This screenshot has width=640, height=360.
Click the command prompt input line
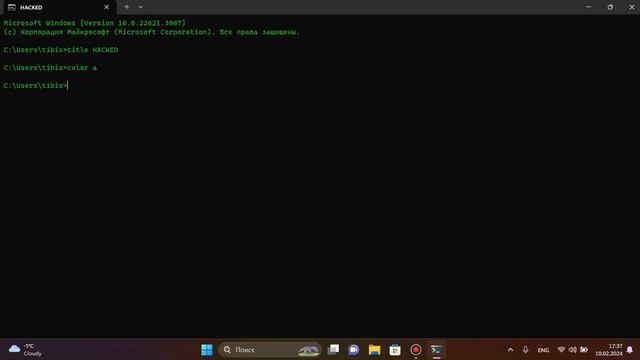click(36, 85)
